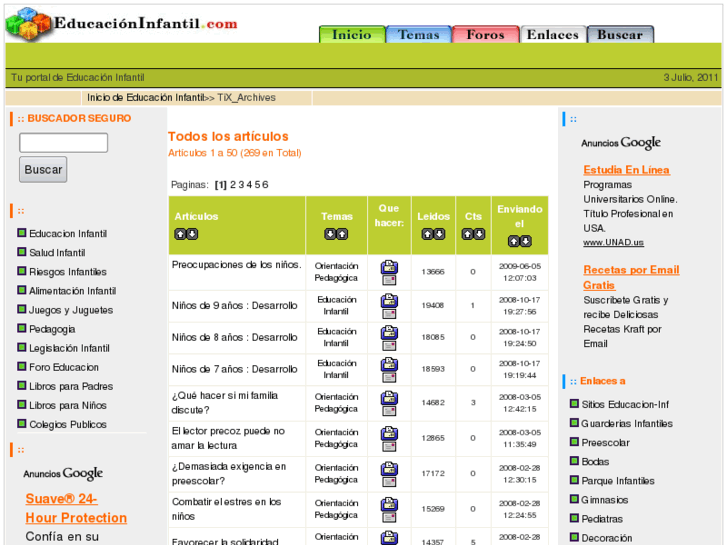
Task: Open sidebar link Libros para Padres
Action: pyautogui.click(x=71, y=386)
